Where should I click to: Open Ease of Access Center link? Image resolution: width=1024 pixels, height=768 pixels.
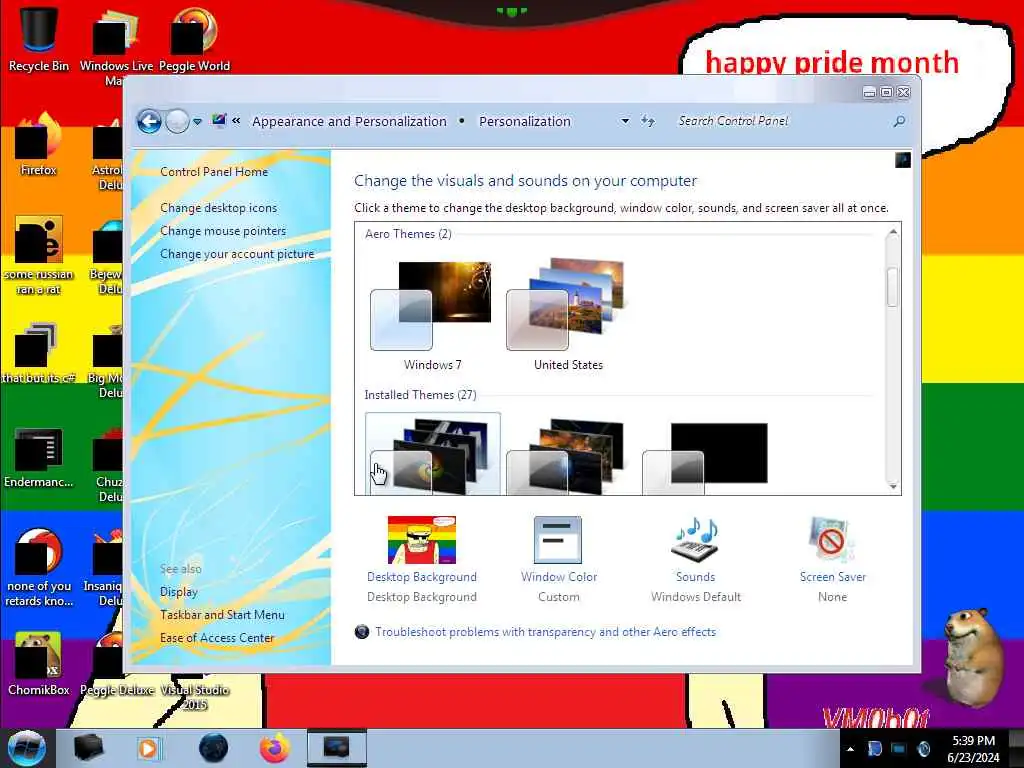pyautogui.click(x=217, y=637)
